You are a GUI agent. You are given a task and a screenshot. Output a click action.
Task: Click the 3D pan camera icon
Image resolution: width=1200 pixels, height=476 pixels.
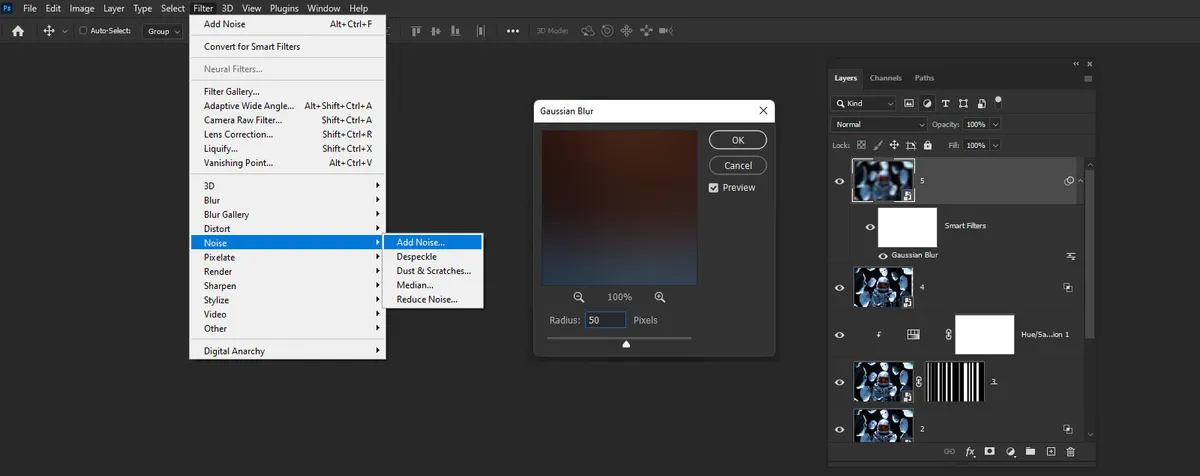pyautogui.click(x=626, y=31)
